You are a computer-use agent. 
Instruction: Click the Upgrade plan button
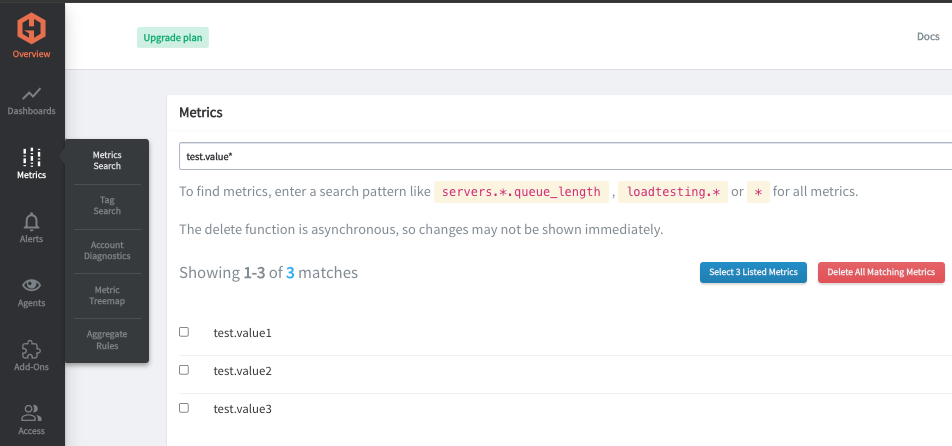point(173,37)
